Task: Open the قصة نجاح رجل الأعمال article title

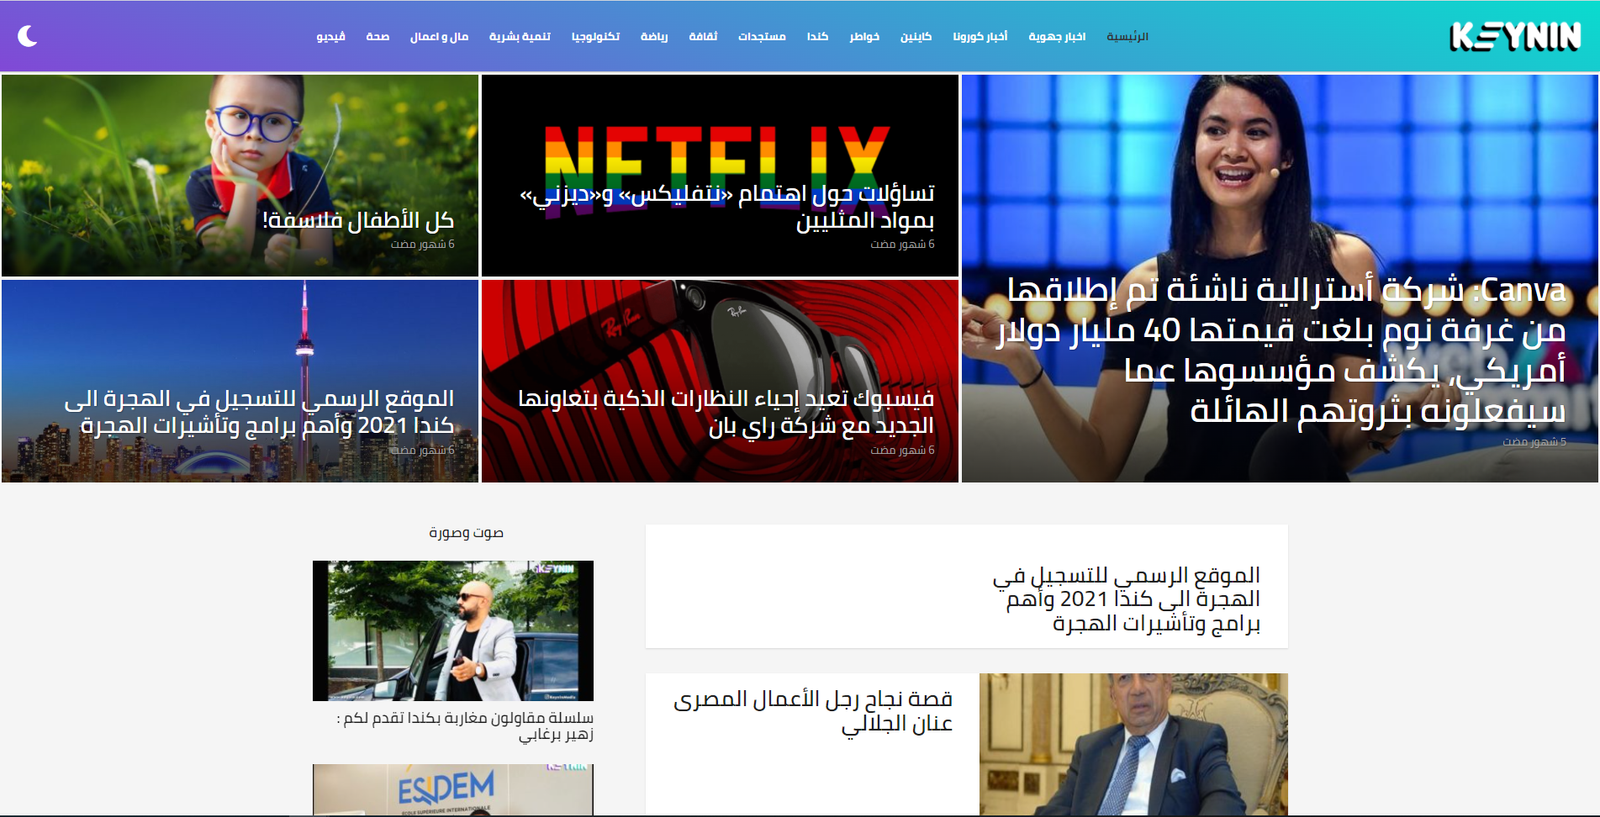Action: pyautogui.click(x=813, y=711)
